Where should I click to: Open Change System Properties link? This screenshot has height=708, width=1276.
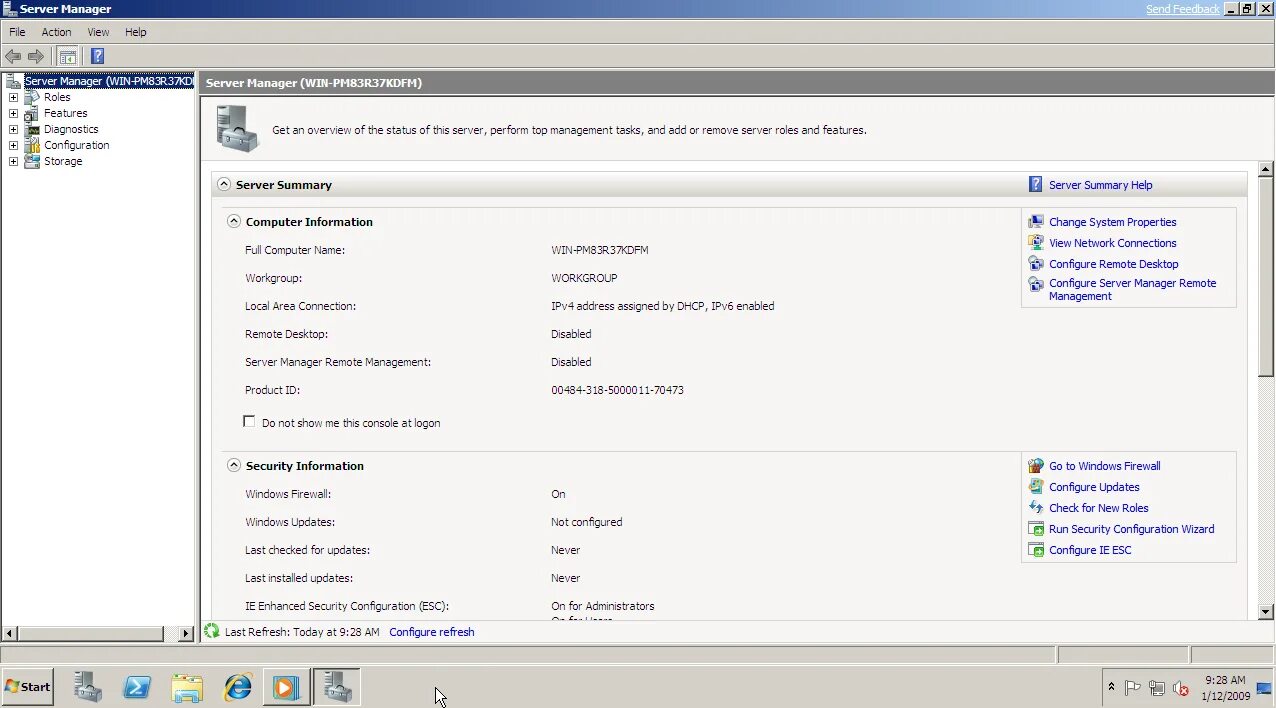1112,222
